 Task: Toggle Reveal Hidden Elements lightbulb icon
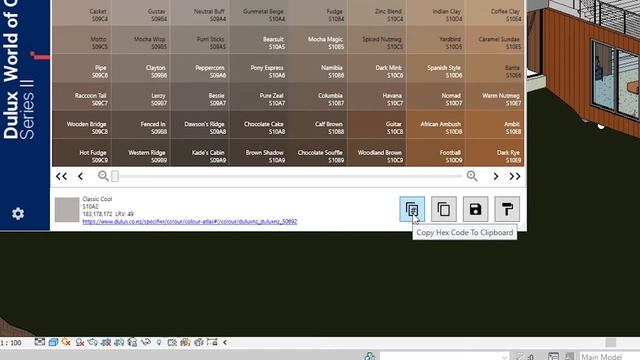(x=159, y=342)
